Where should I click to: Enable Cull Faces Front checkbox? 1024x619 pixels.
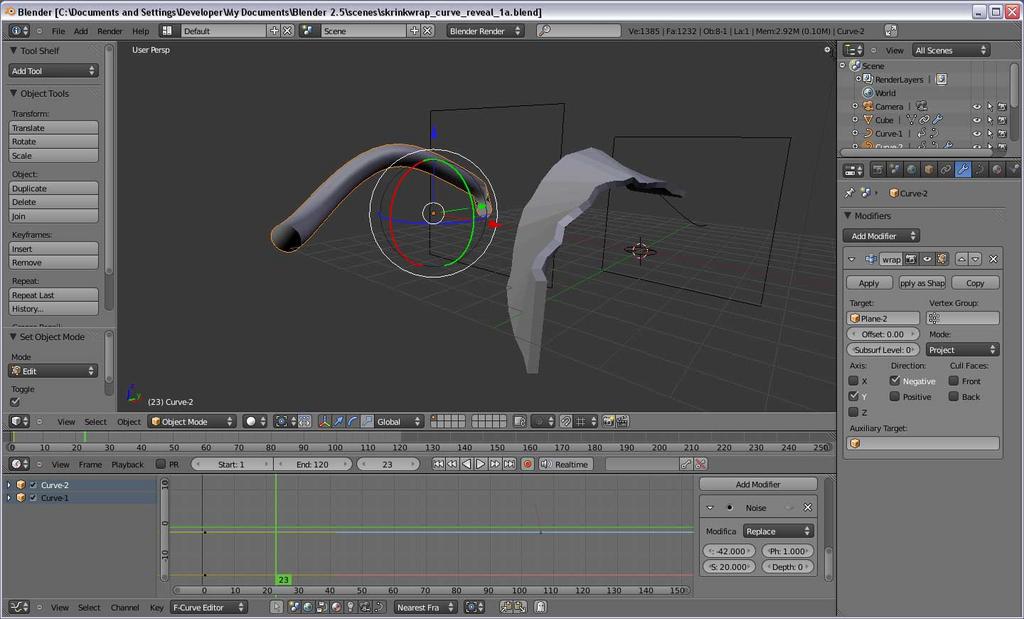point(953,381)
